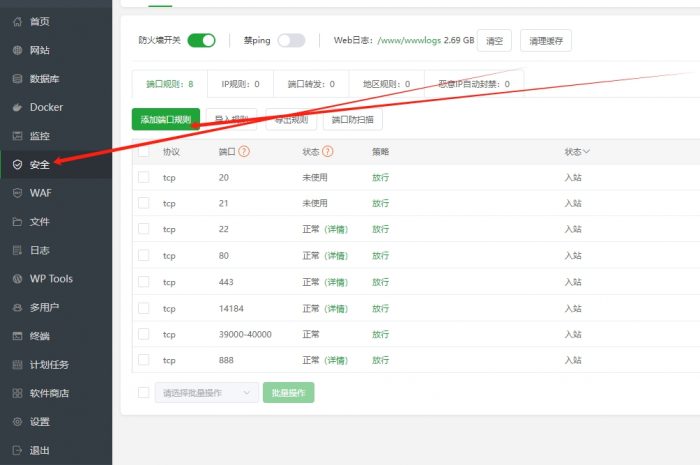The height and width of the screenshot is (465, 700).
Task: Click the 安全 shield icon
Action: click(17, 165)
